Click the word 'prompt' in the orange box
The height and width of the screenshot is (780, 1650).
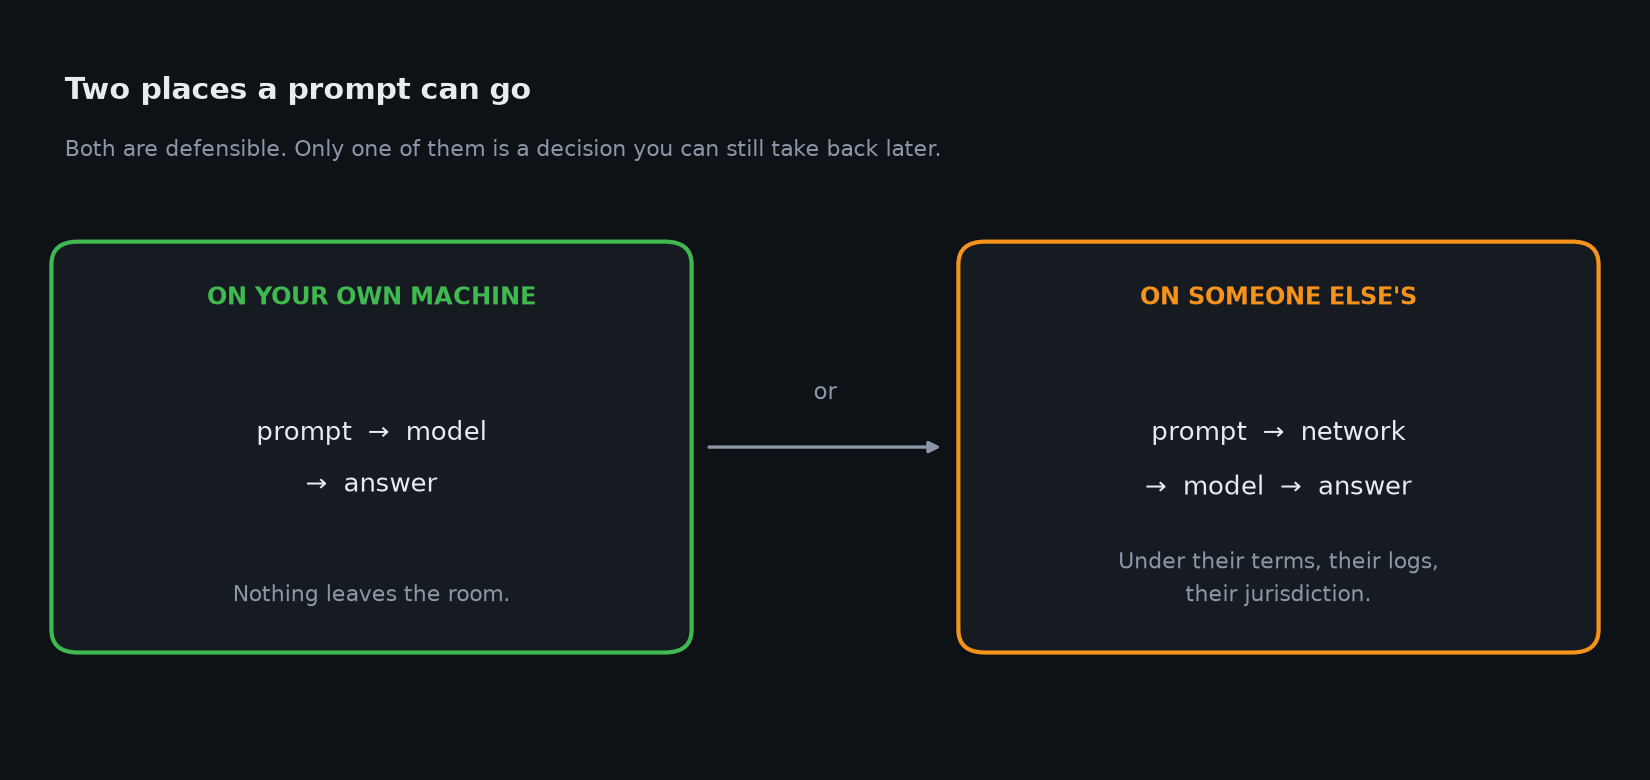(x=1199, y=433)
